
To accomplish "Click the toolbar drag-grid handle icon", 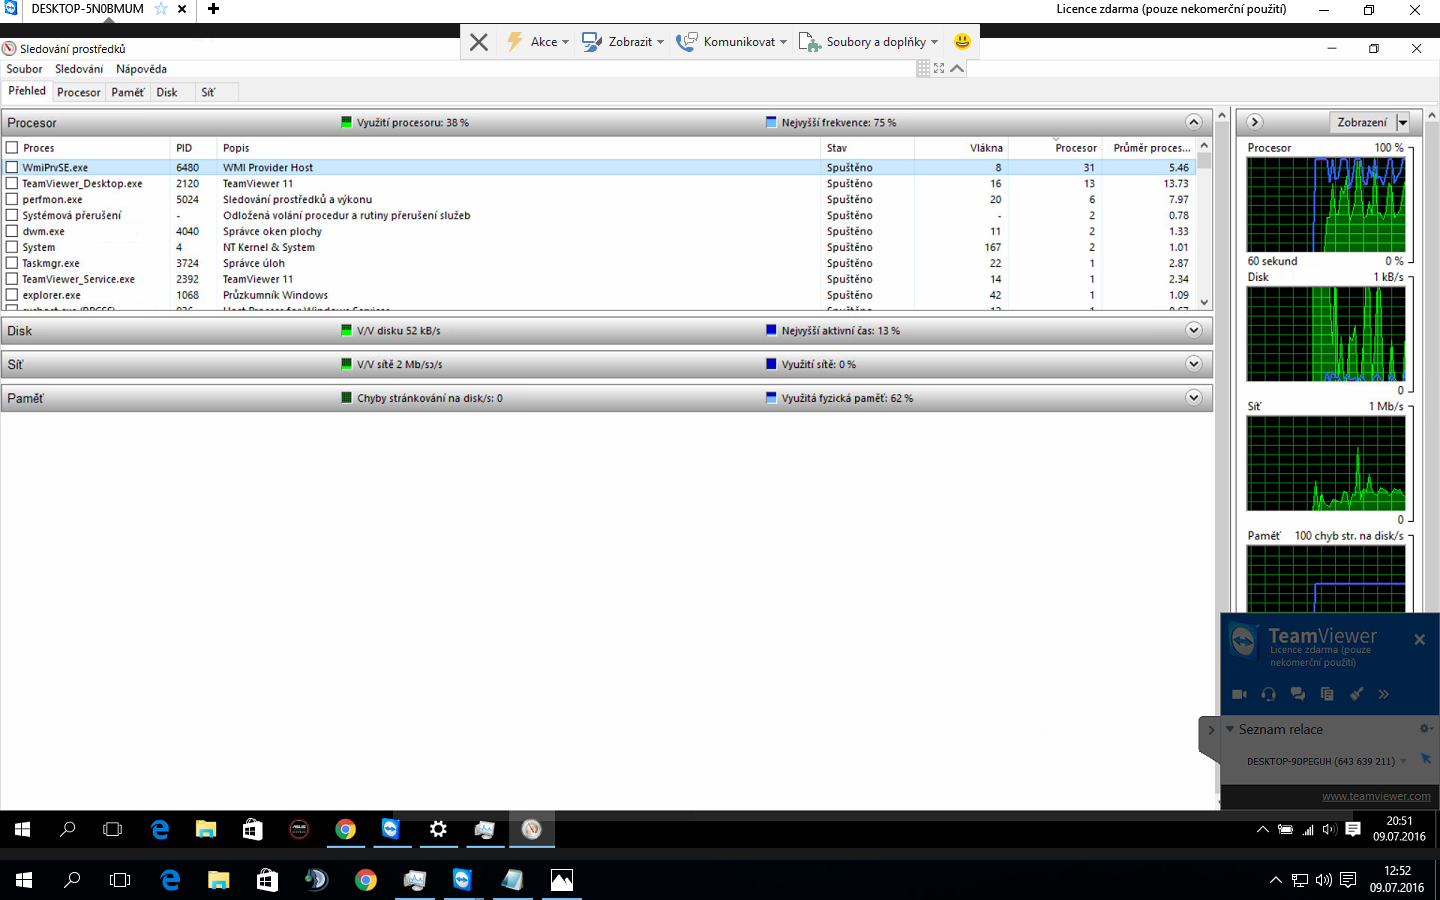I will 923,68.
